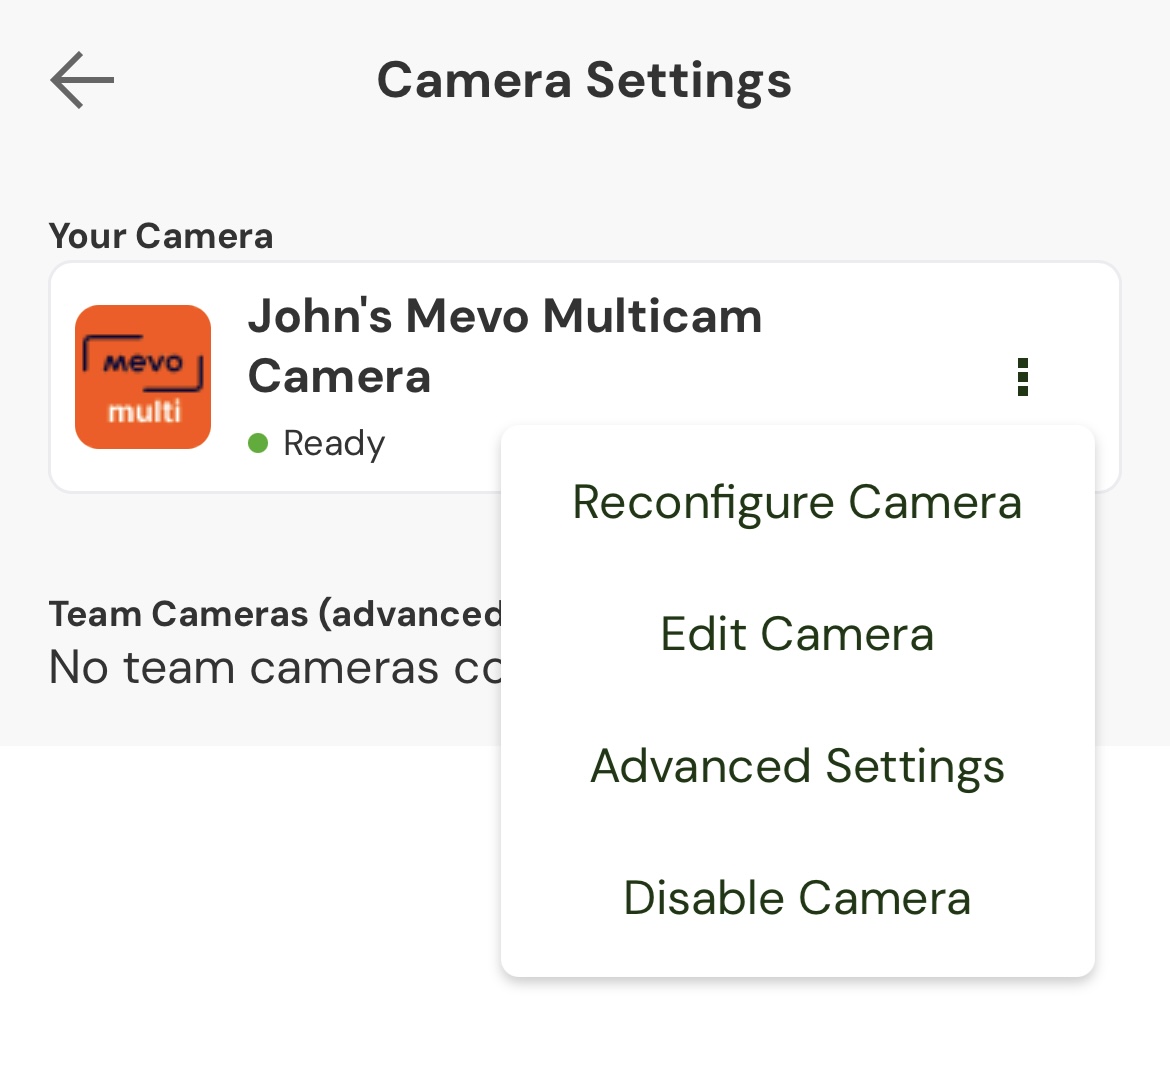
Task: Click the 'multi' text on the orange logo
Action: (x=145, y=411)
